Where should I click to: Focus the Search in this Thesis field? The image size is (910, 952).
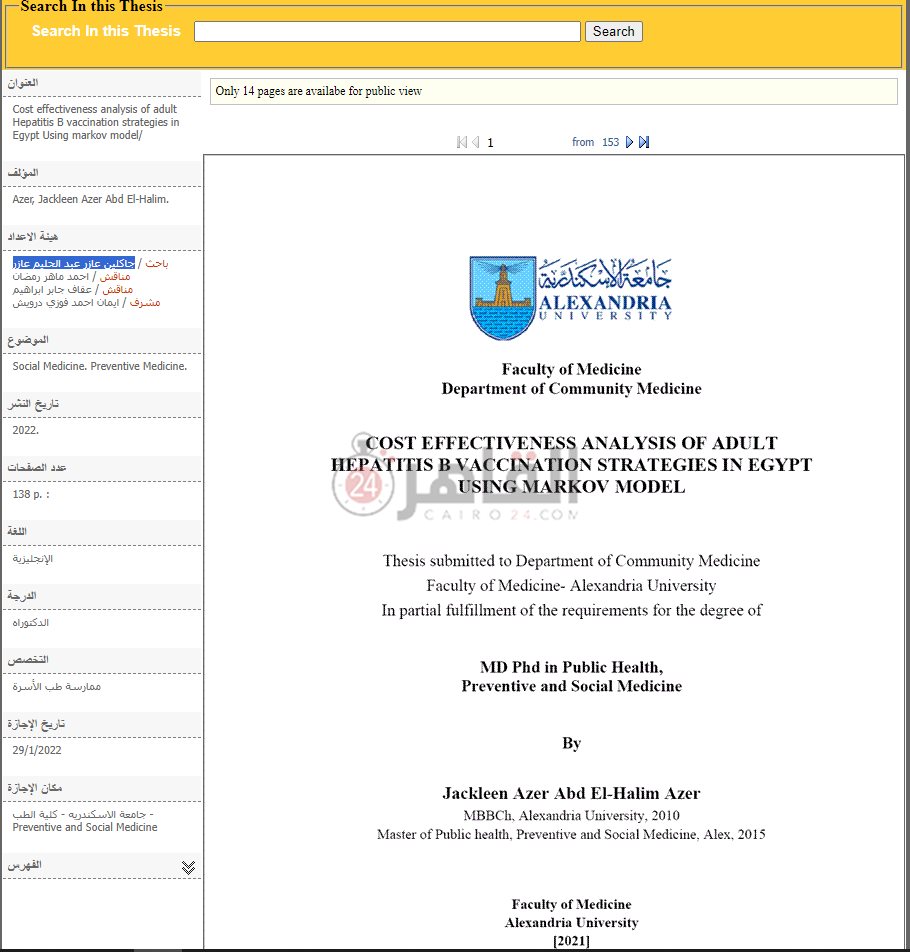pos(387,32)
